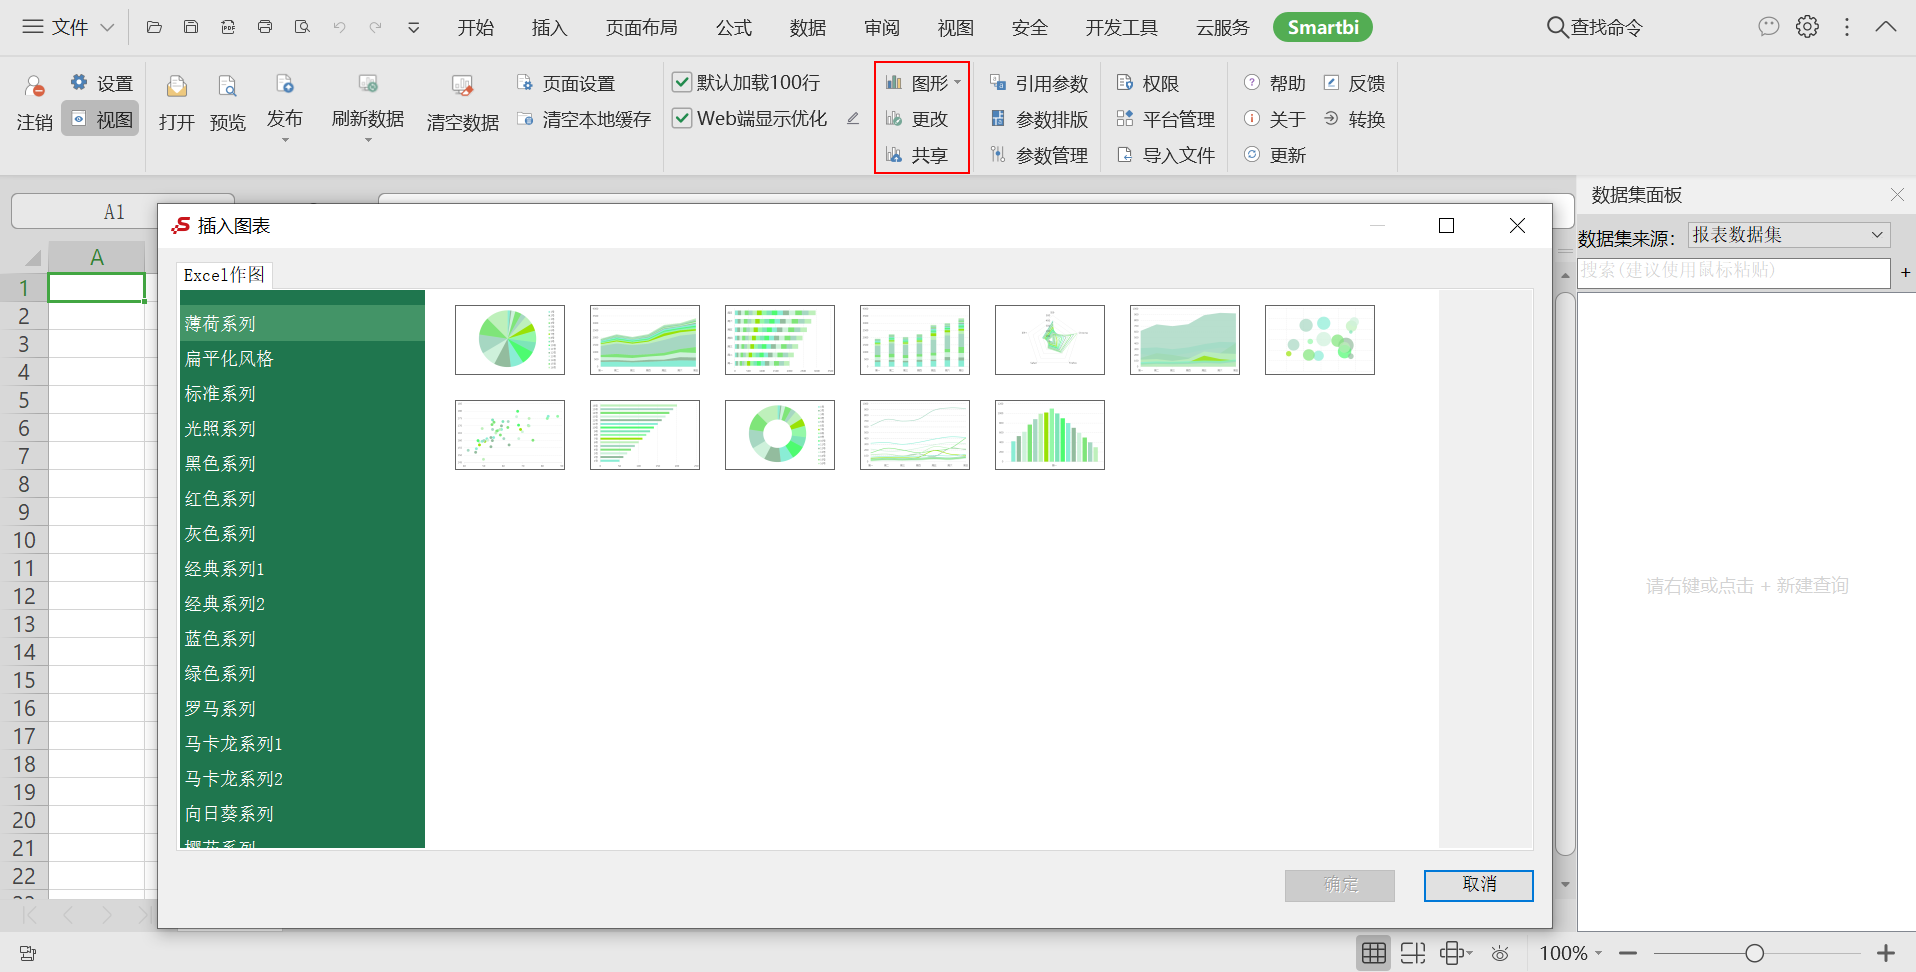Click the zoom out minus button
Viewport: 1916px width, 972px height.
click(1628, 954)
